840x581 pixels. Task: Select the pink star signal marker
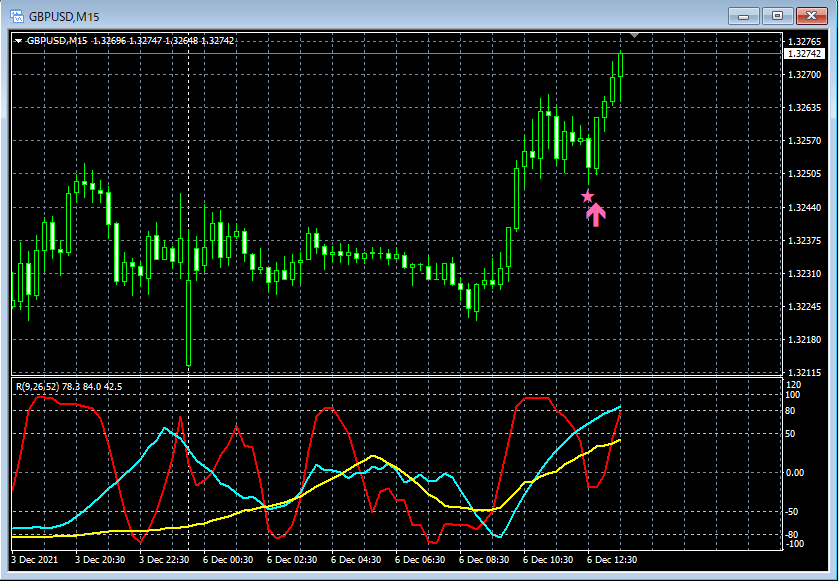[588, 196]
